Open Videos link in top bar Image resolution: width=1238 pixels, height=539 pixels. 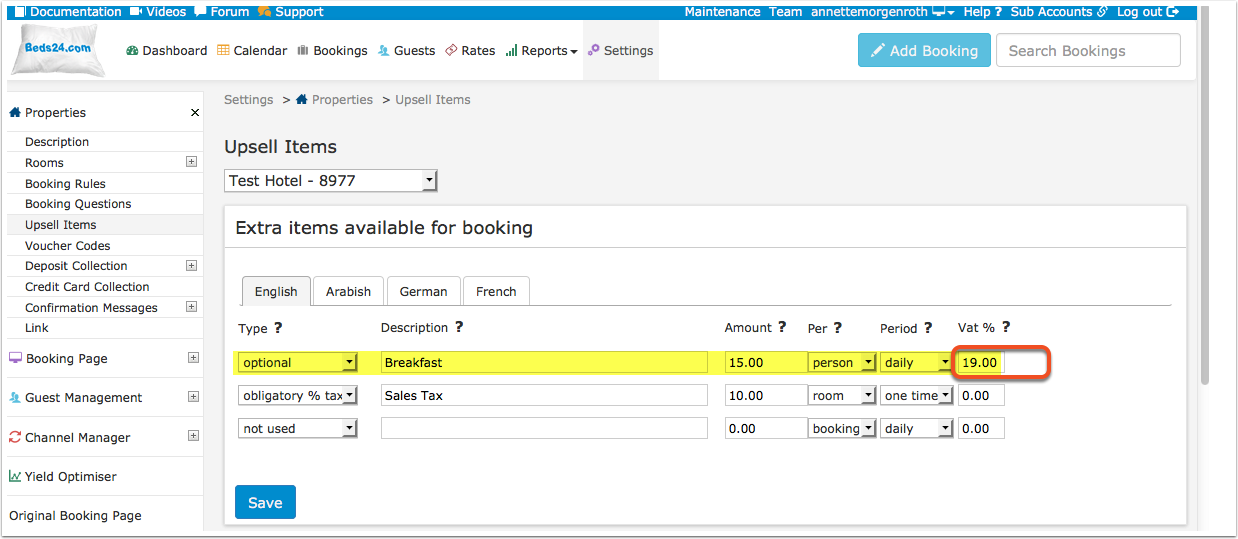(x=158, y=12)
